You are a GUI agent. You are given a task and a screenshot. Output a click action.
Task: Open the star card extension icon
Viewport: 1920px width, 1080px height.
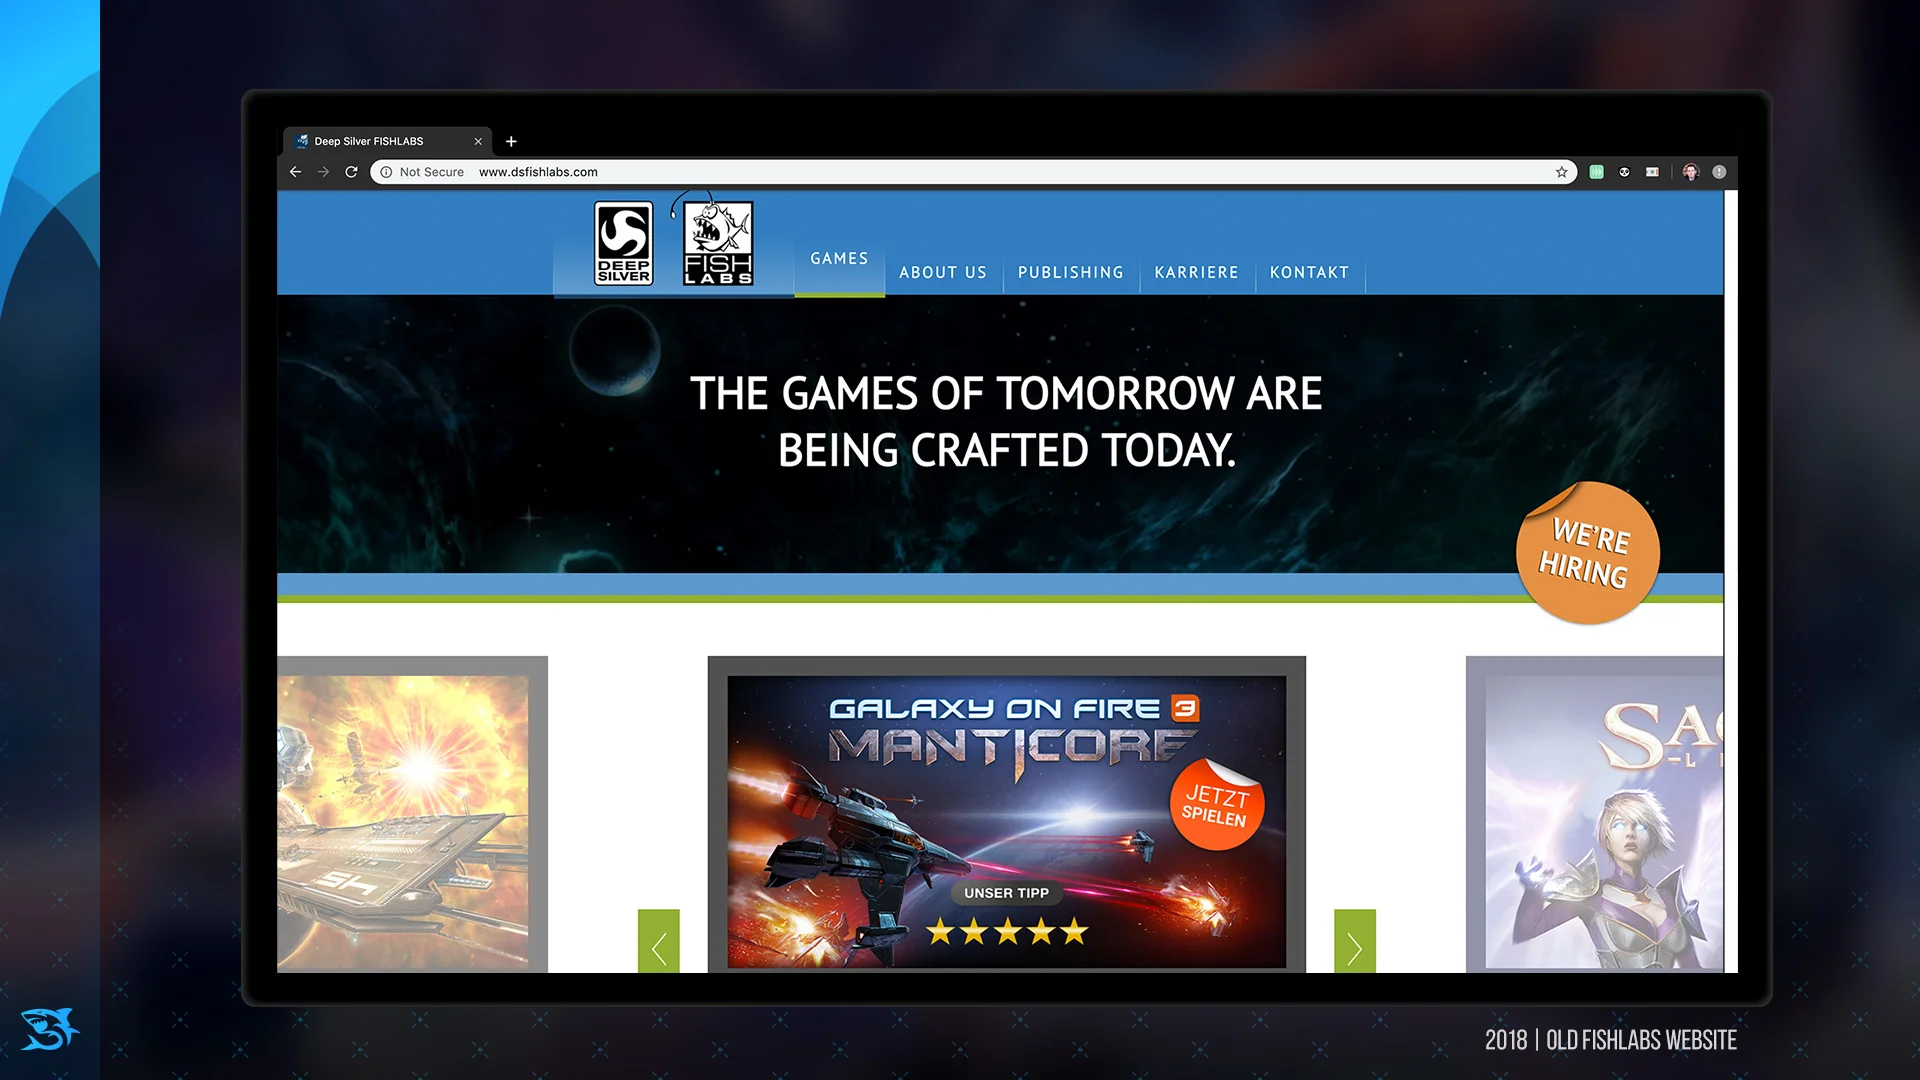1652,172
